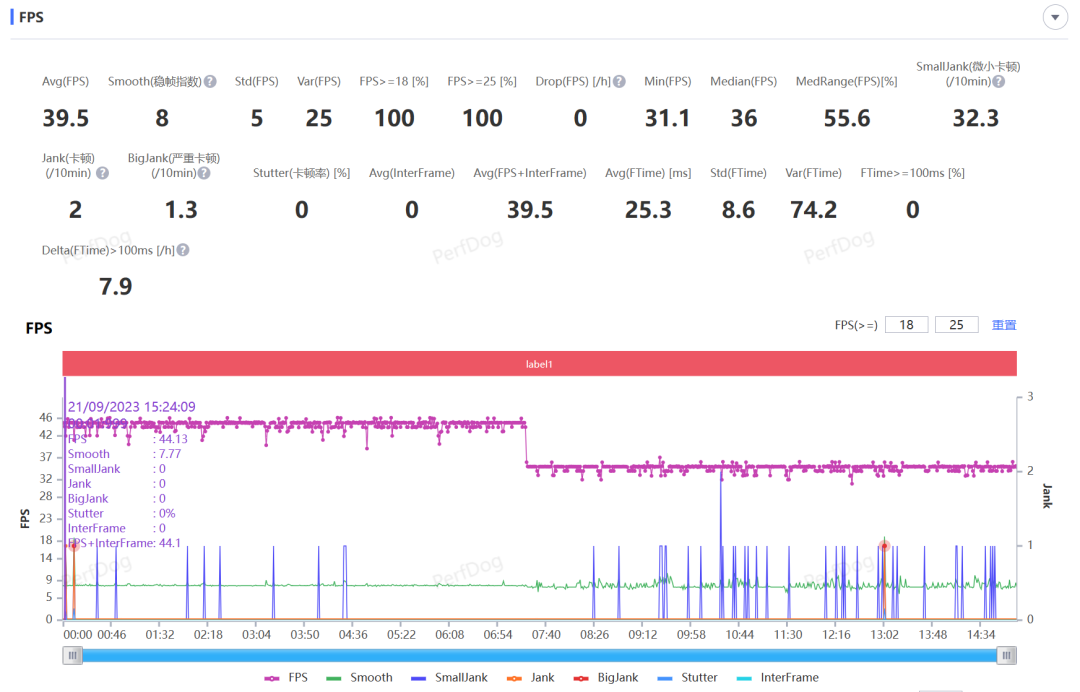Click the red BigJank marker near 13:02
This screenshot has width=1080, height=692.
pyautogui.click(x=884, y=546)
